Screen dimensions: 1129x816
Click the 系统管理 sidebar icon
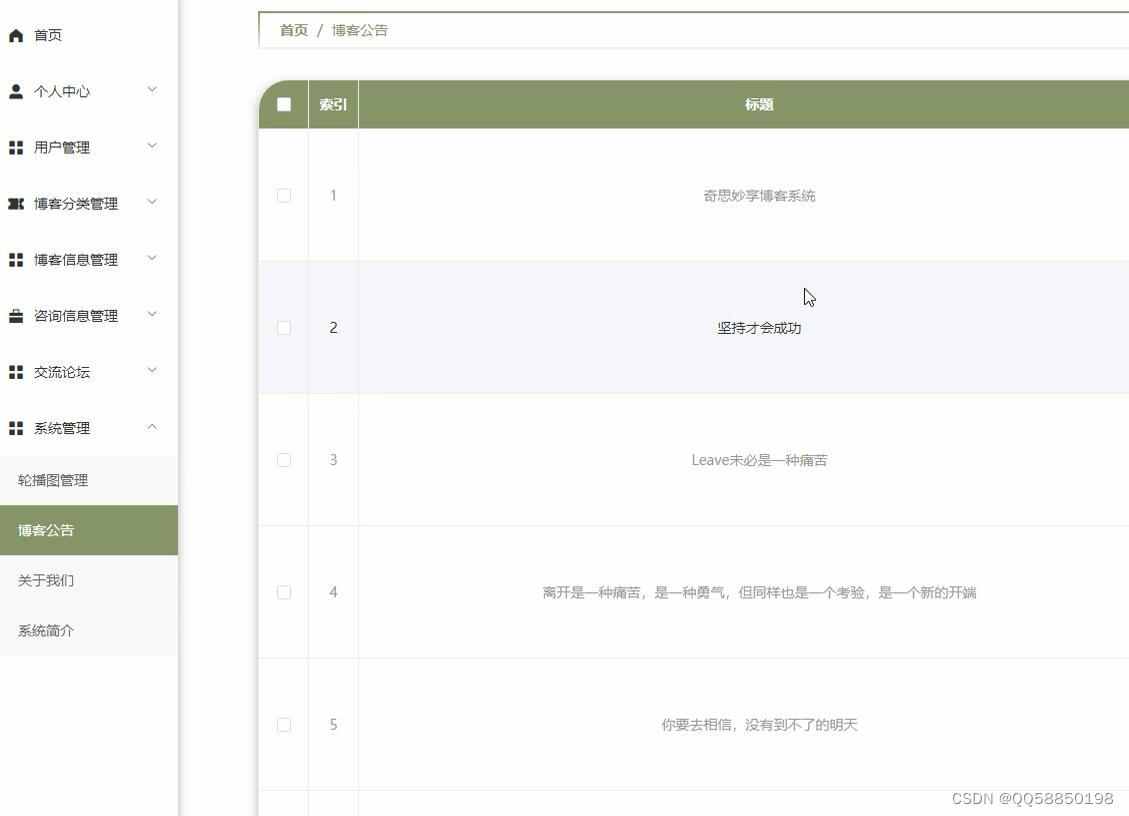[x=15, y=427]
